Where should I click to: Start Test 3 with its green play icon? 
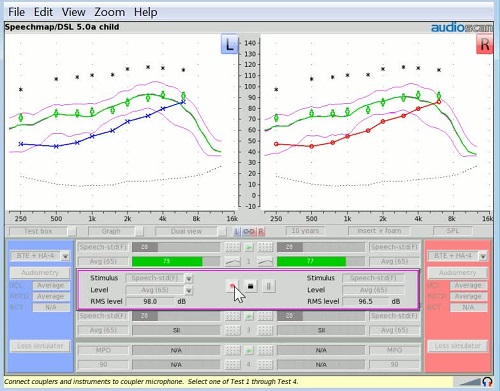(x=249, y=316)
